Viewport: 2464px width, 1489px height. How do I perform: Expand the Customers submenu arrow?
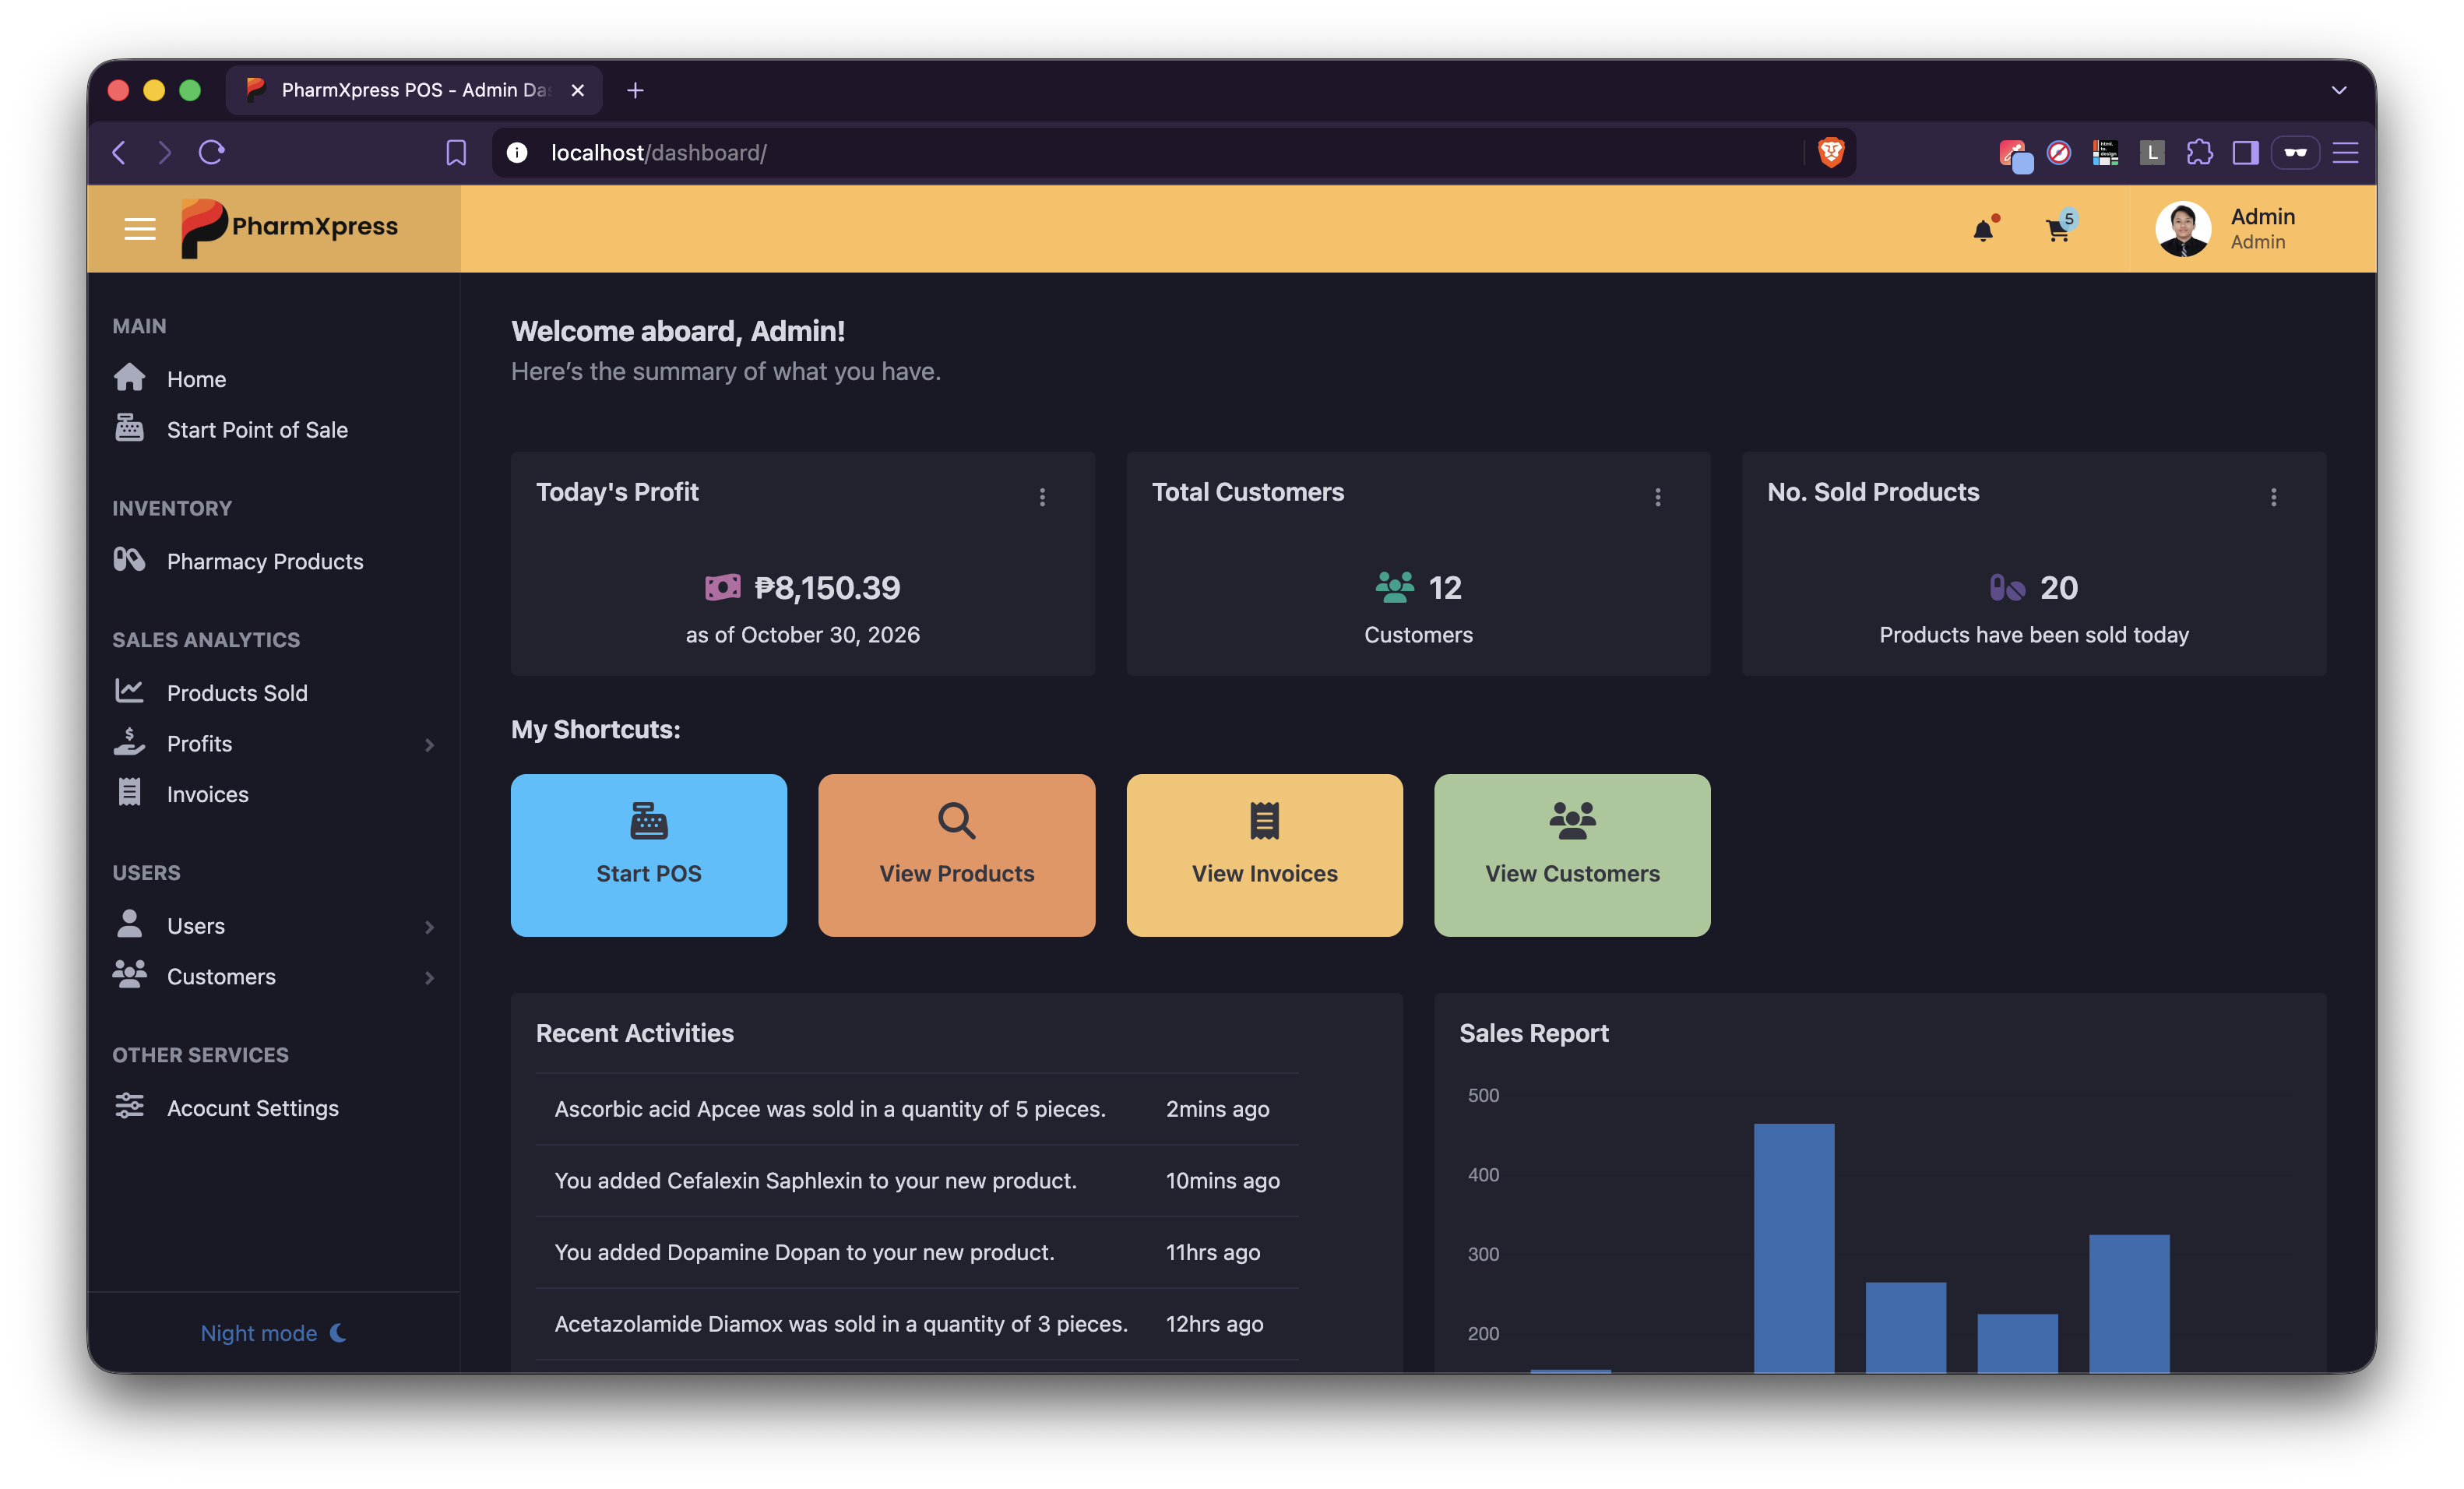(x=430, y=977)
